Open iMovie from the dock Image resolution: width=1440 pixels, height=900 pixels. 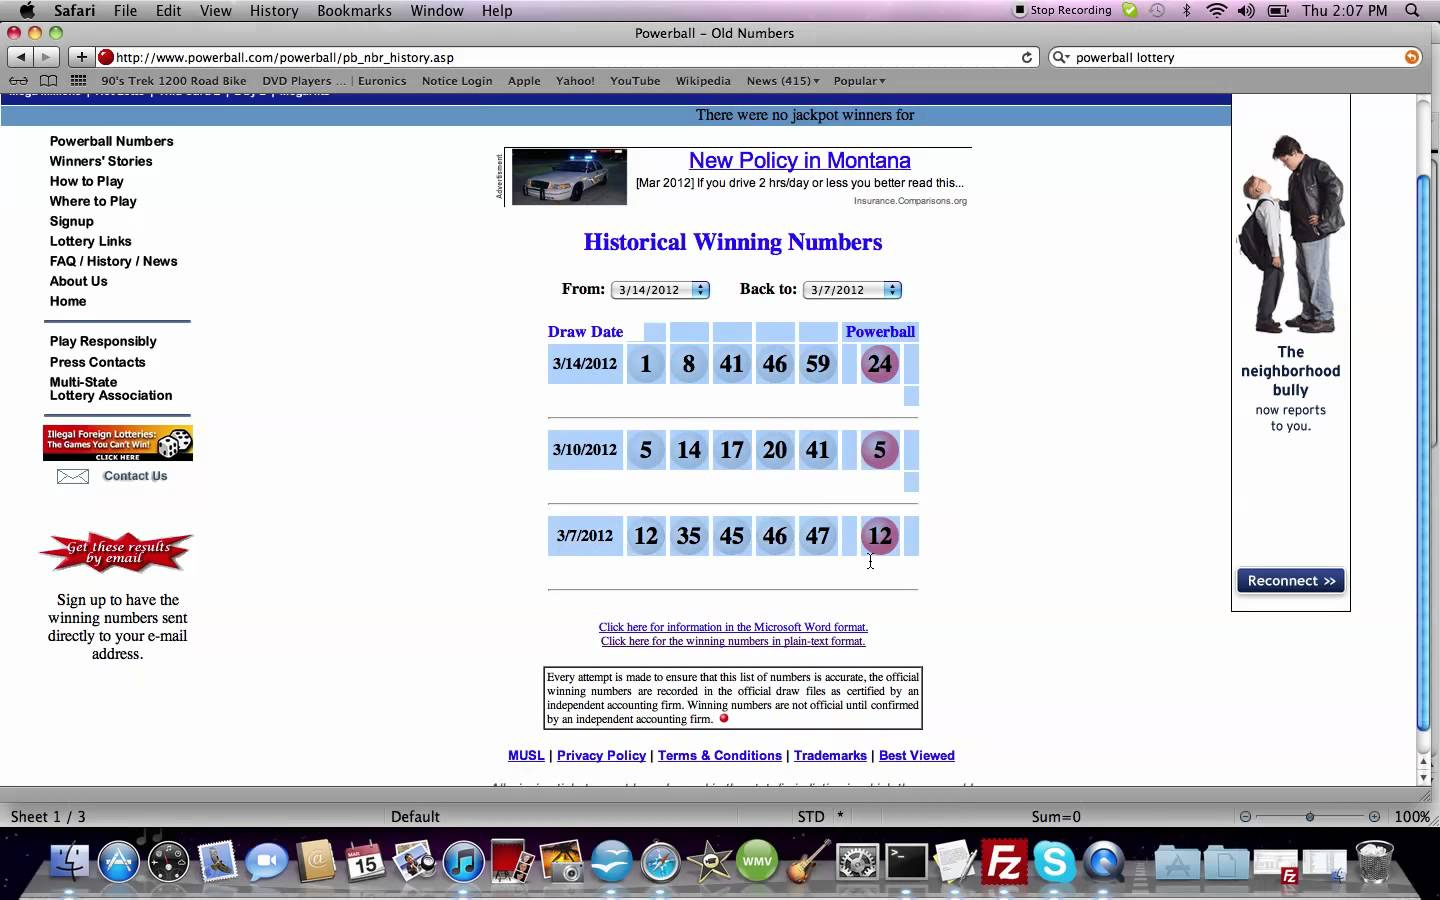pos(709,861)
